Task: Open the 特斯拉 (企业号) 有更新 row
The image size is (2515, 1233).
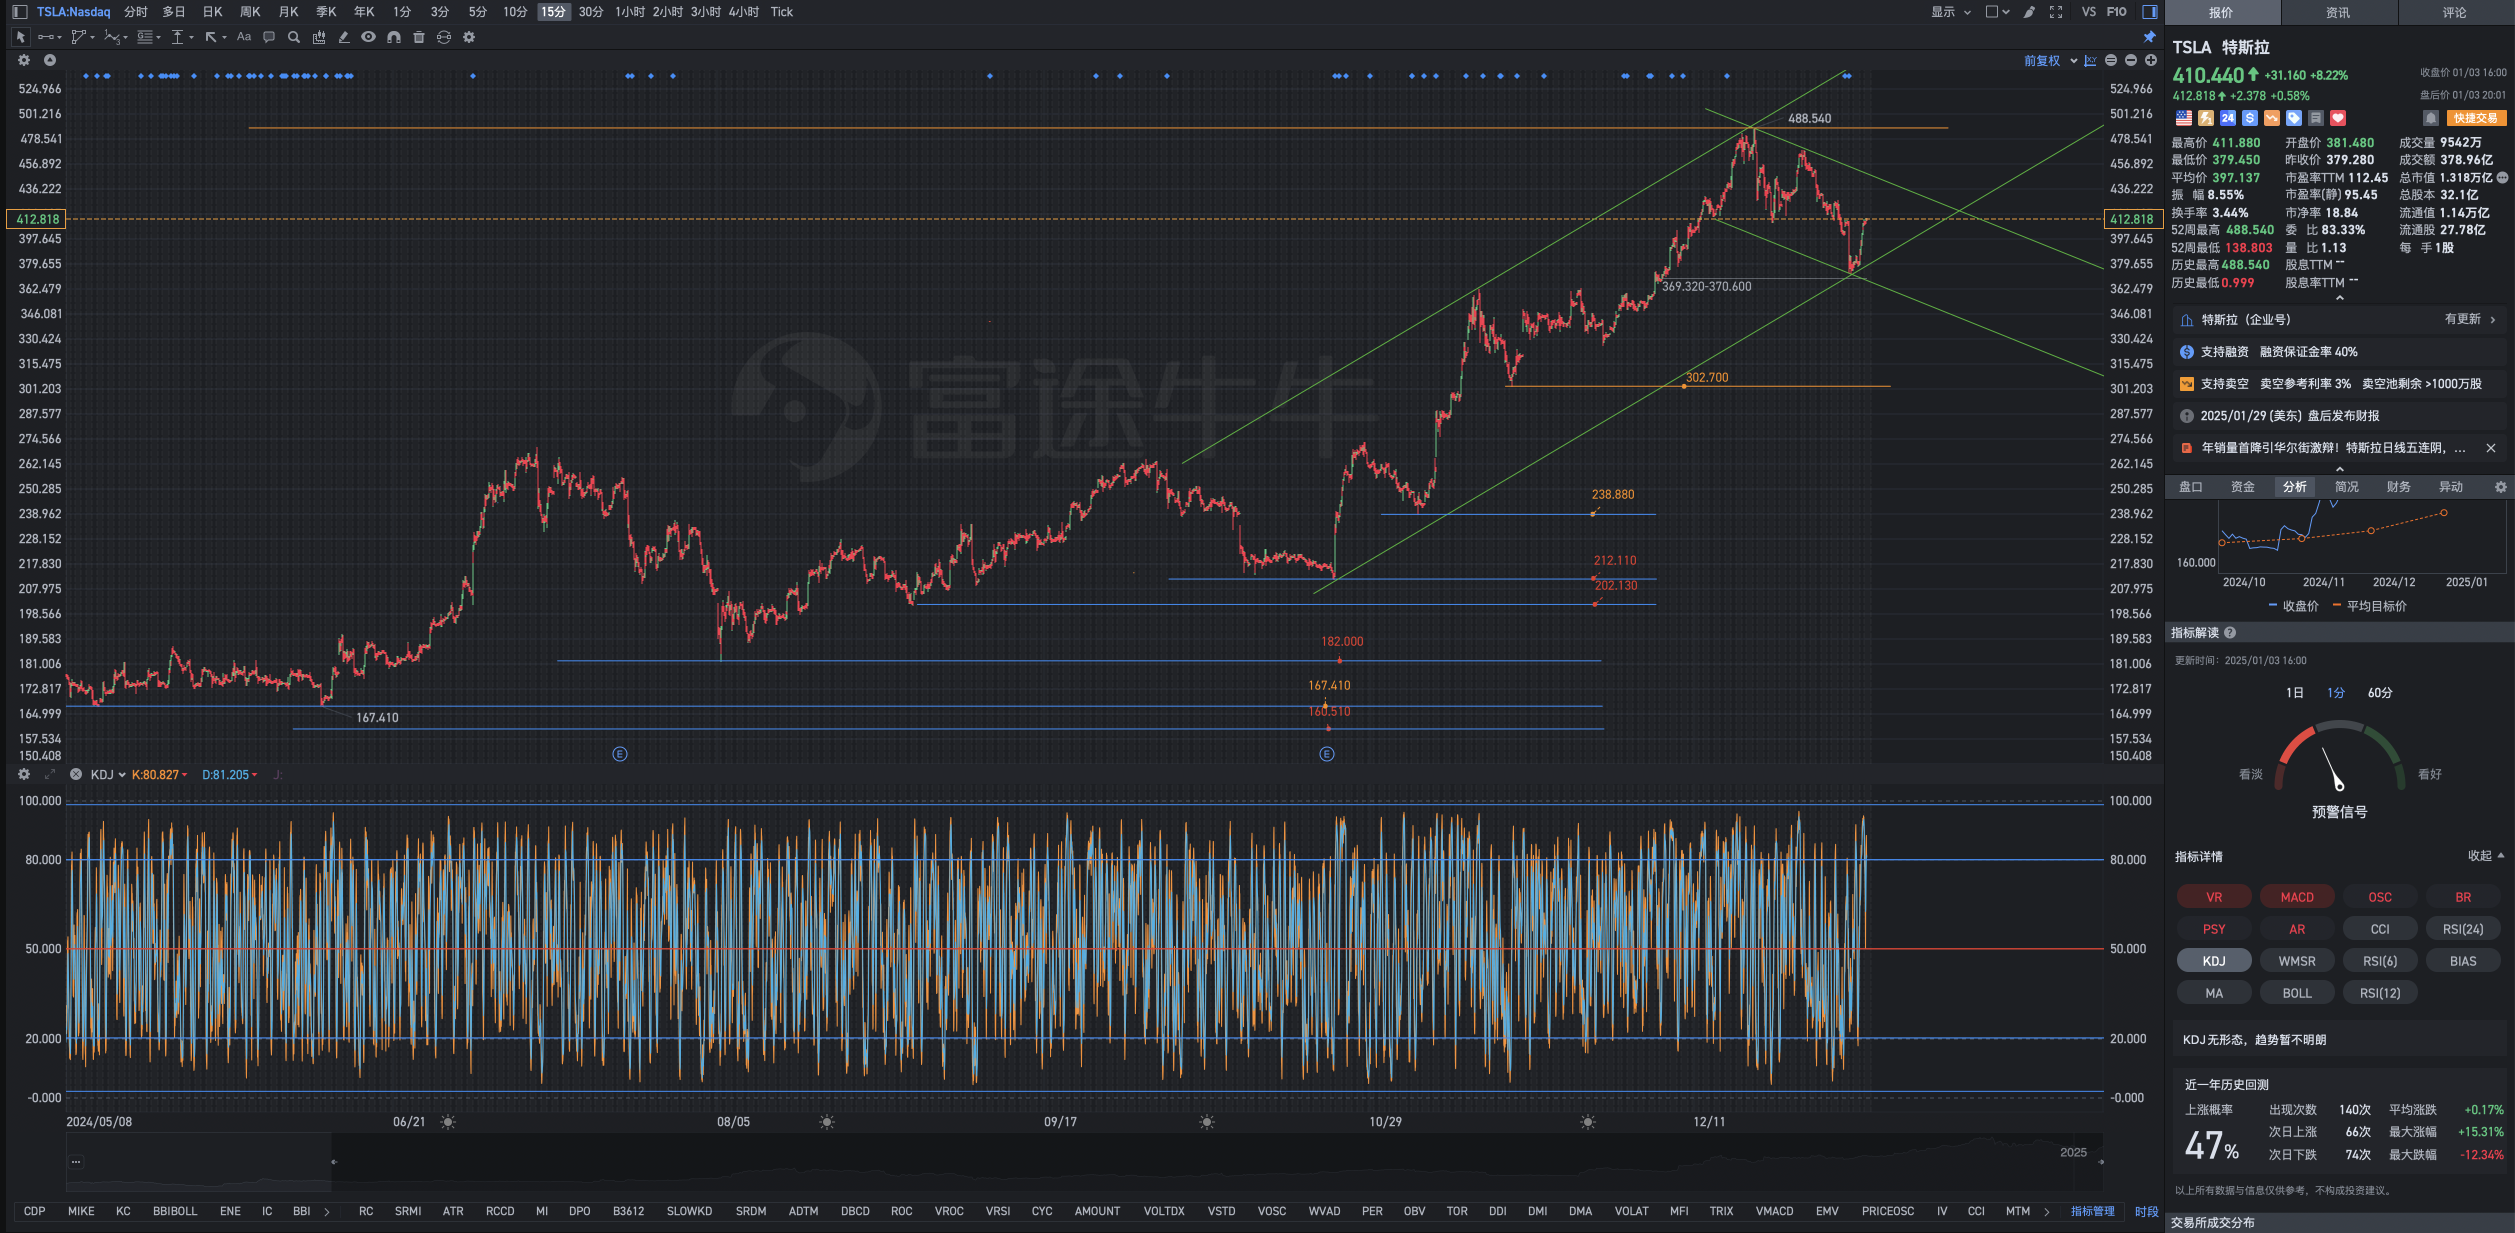Action: [x=2339, y=320]
